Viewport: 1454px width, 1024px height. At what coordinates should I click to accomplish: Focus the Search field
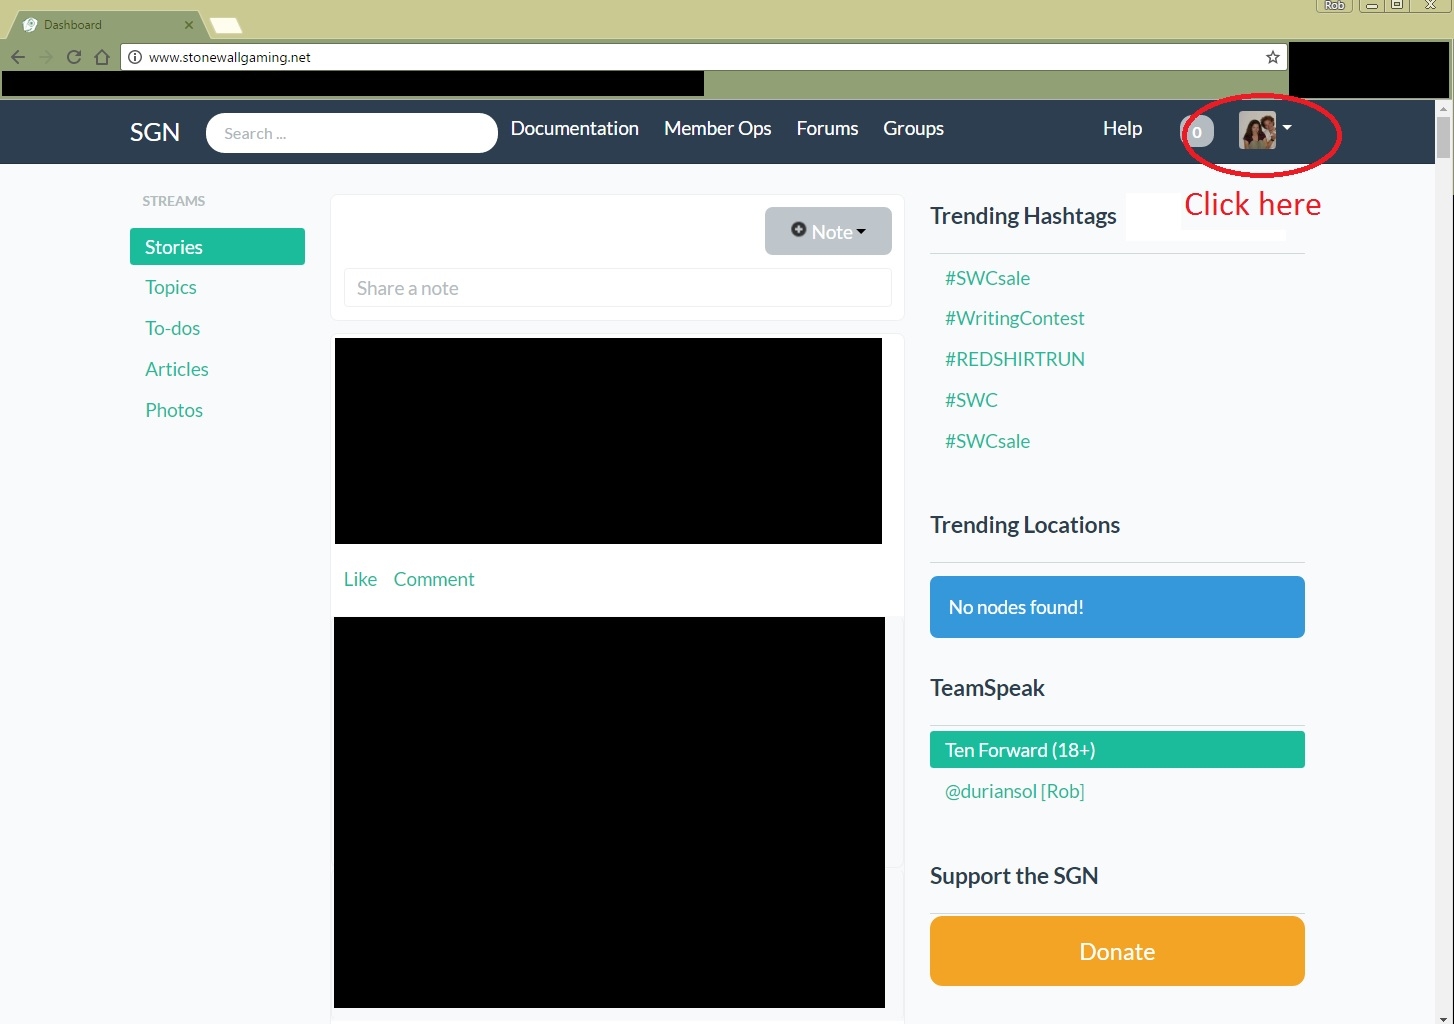352,133
